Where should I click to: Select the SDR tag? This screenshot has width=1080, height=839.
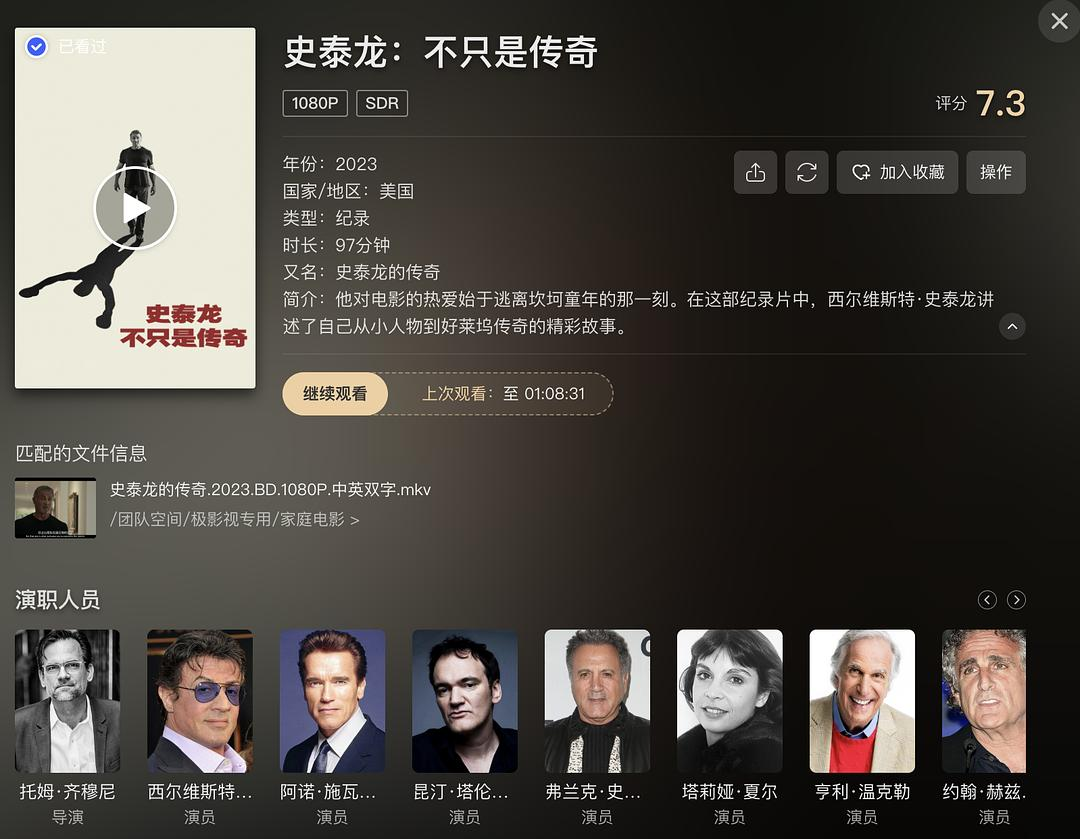pos(382,103)
